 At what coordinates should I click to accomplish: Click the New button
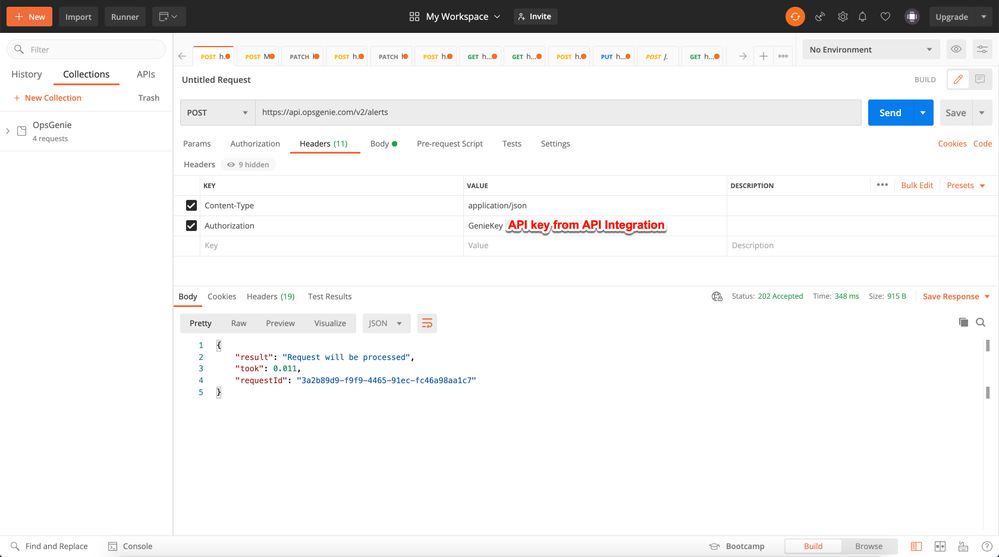pos(29,17)
